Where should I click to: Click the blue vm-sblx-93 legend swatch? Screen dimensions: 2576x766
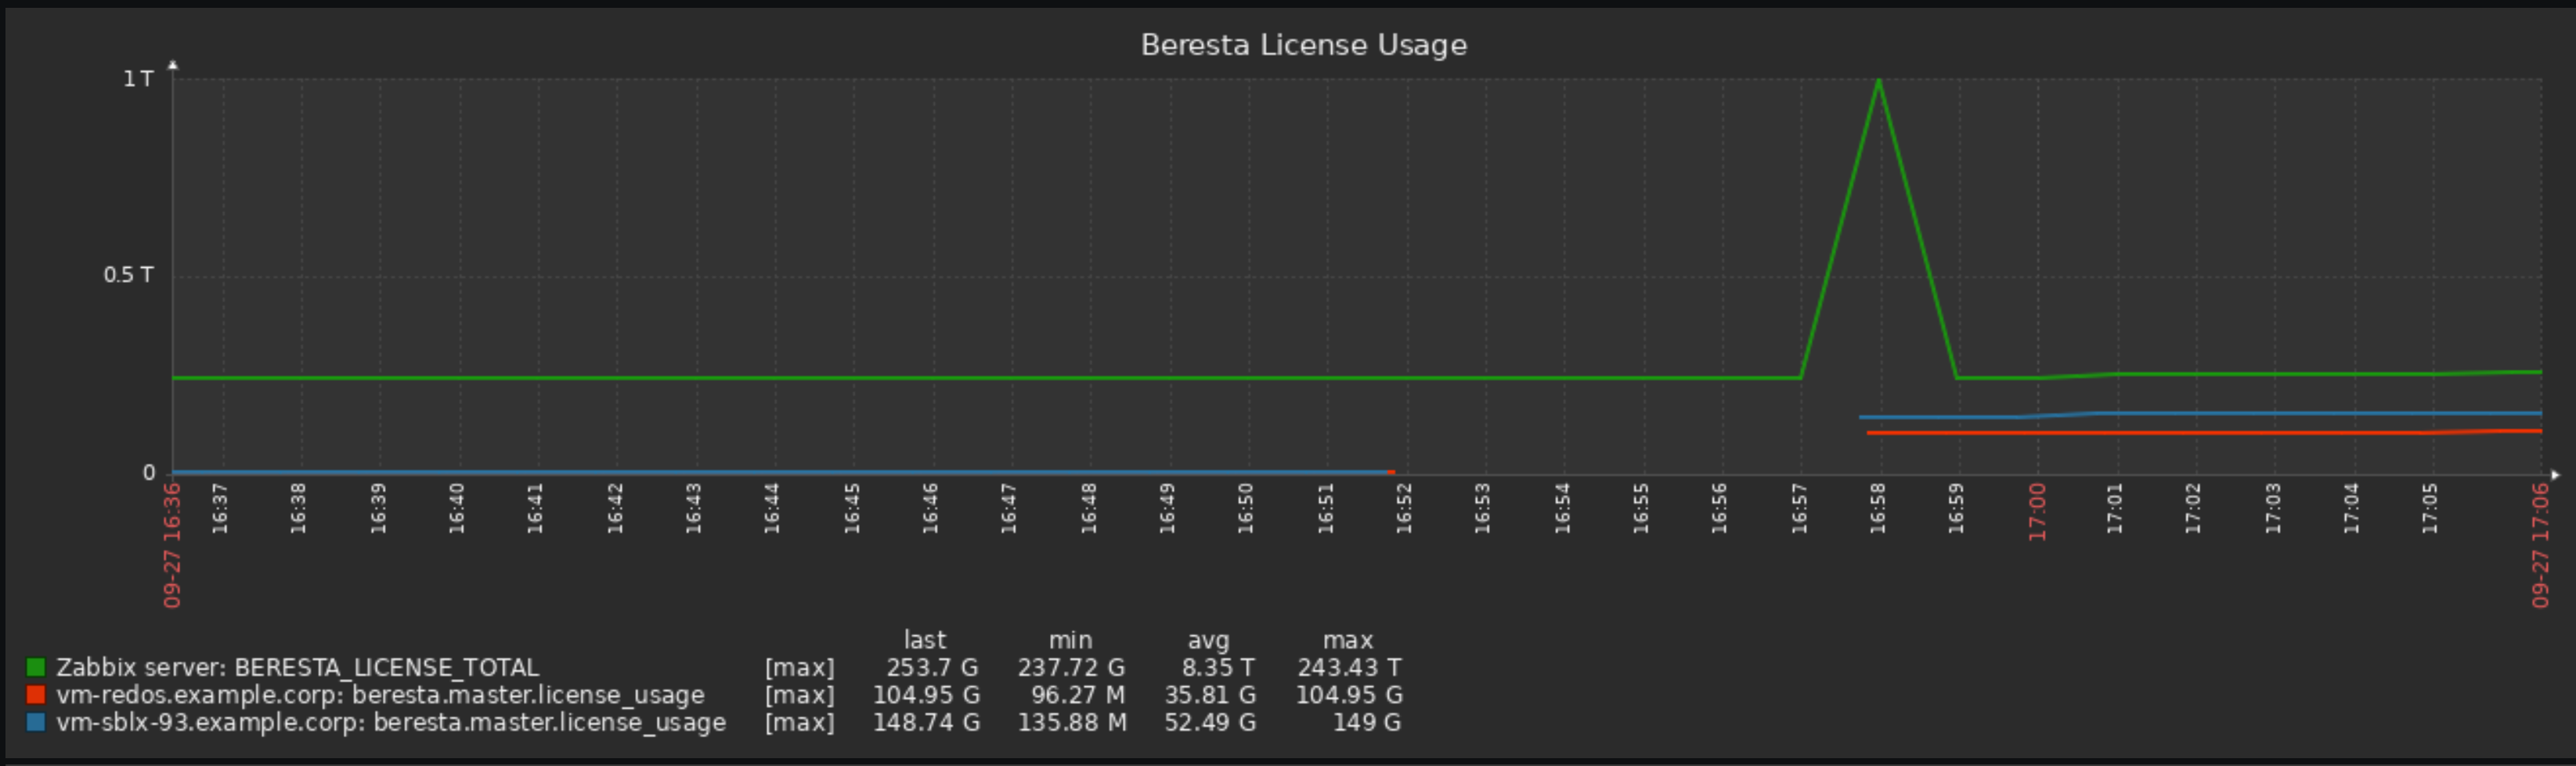click(36, 722)
